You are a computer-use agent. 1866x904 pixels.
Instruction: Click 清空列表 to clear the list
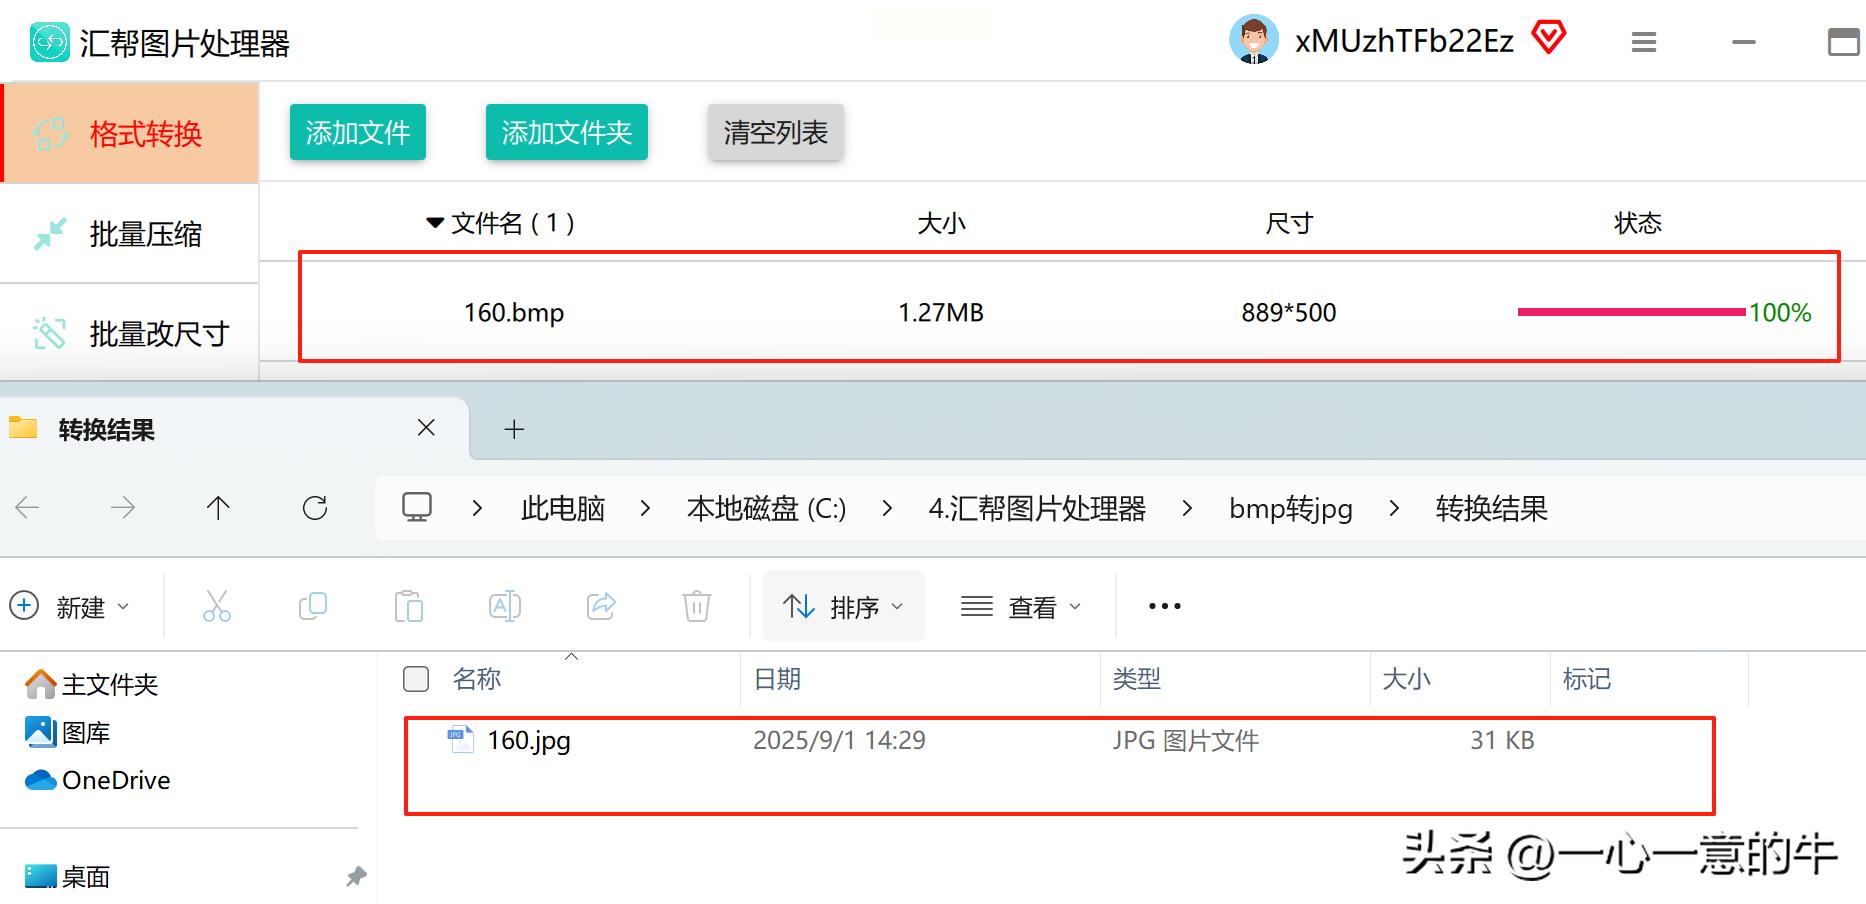point(775,131)
